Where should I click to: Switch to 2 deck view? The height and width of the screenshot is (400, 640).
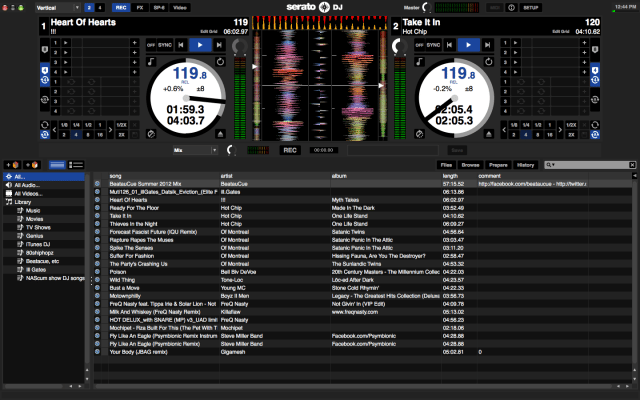tap(89, 7)
